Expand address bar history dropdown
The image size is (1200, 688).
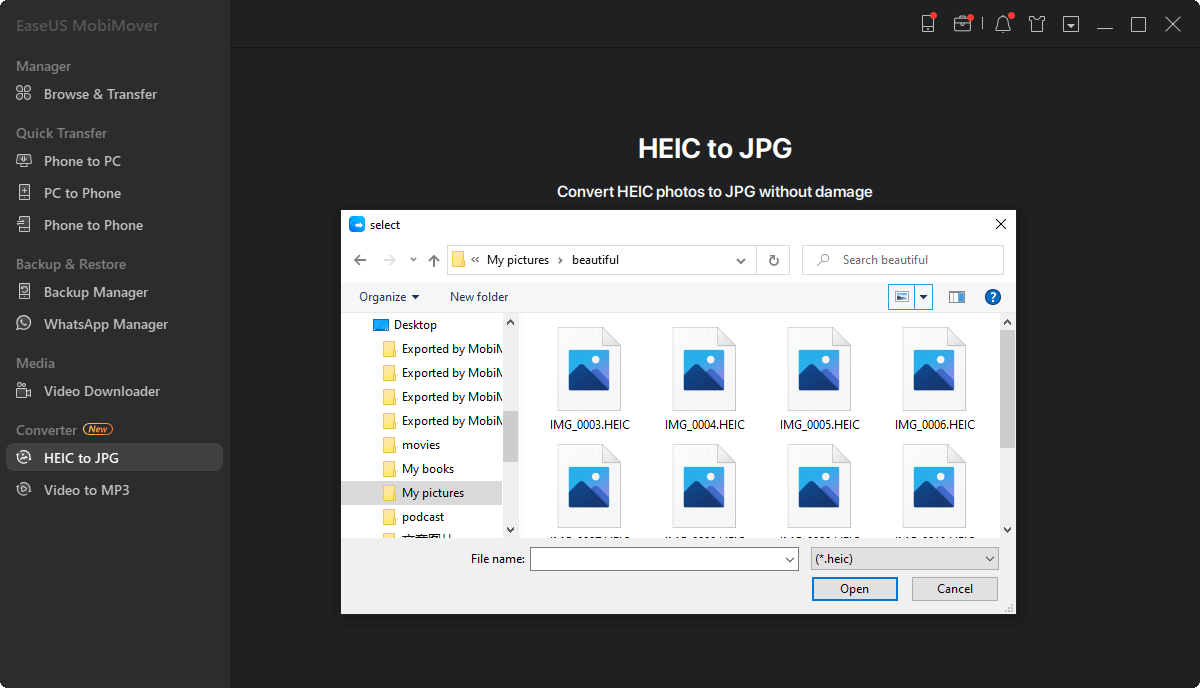click(741, 260)
